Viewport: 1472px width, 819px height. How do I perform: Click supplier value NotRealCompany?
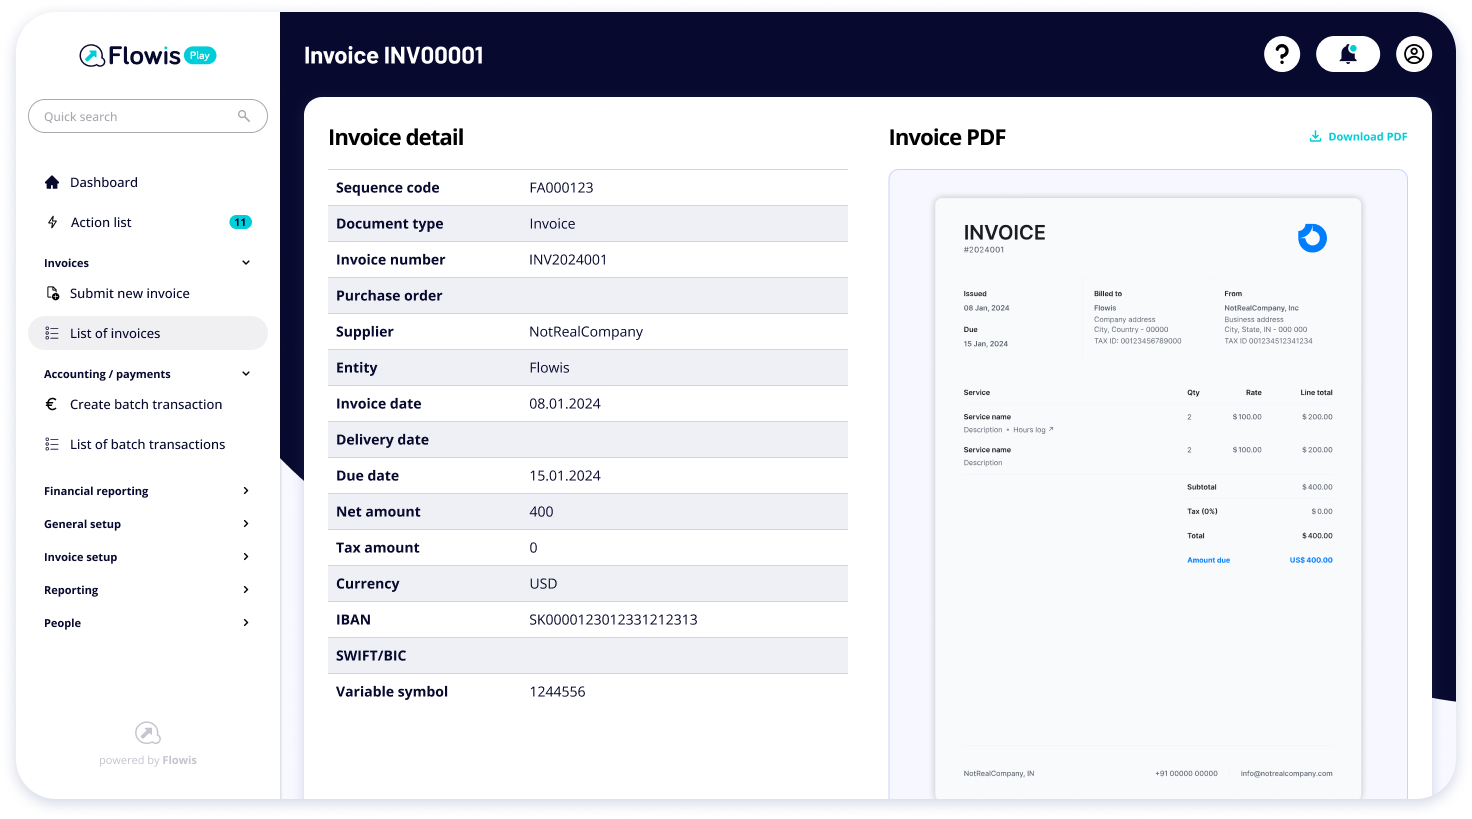pos(586,331)
